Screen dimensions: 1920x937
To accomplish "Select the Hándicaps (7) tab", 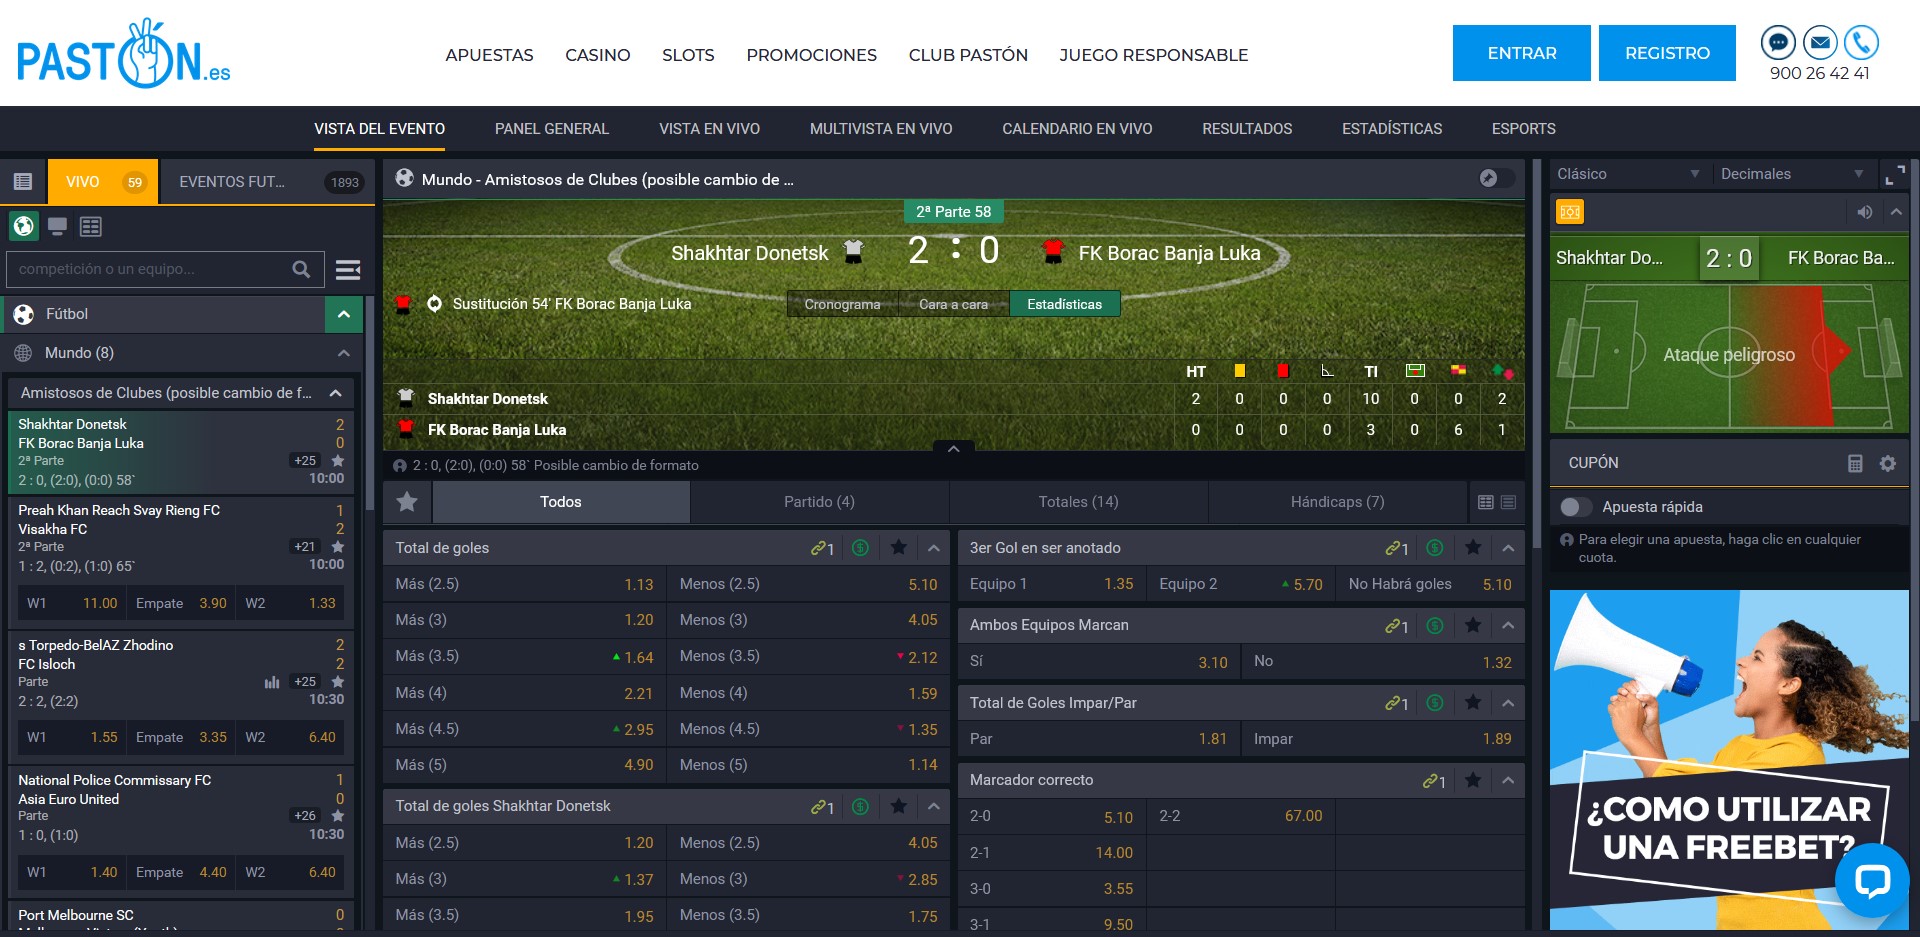I will (1337, 502).
